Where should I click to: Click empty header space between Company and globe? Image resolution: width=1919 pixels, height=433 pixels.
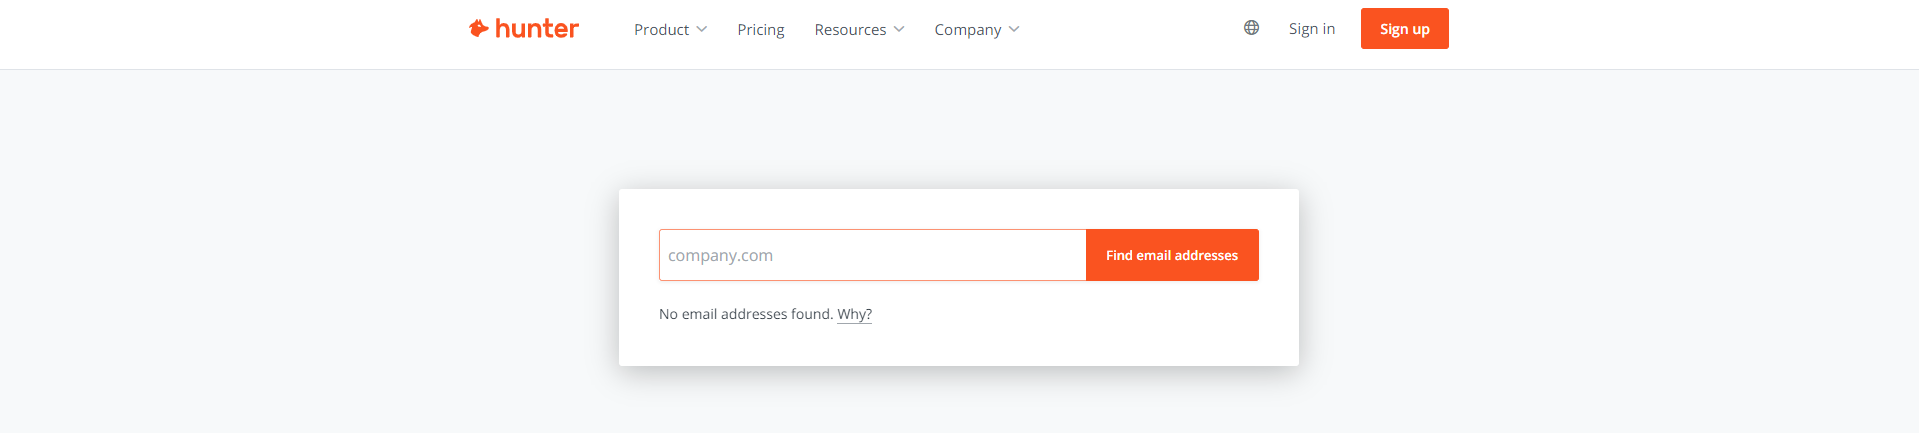click(x=1130, y=30)
